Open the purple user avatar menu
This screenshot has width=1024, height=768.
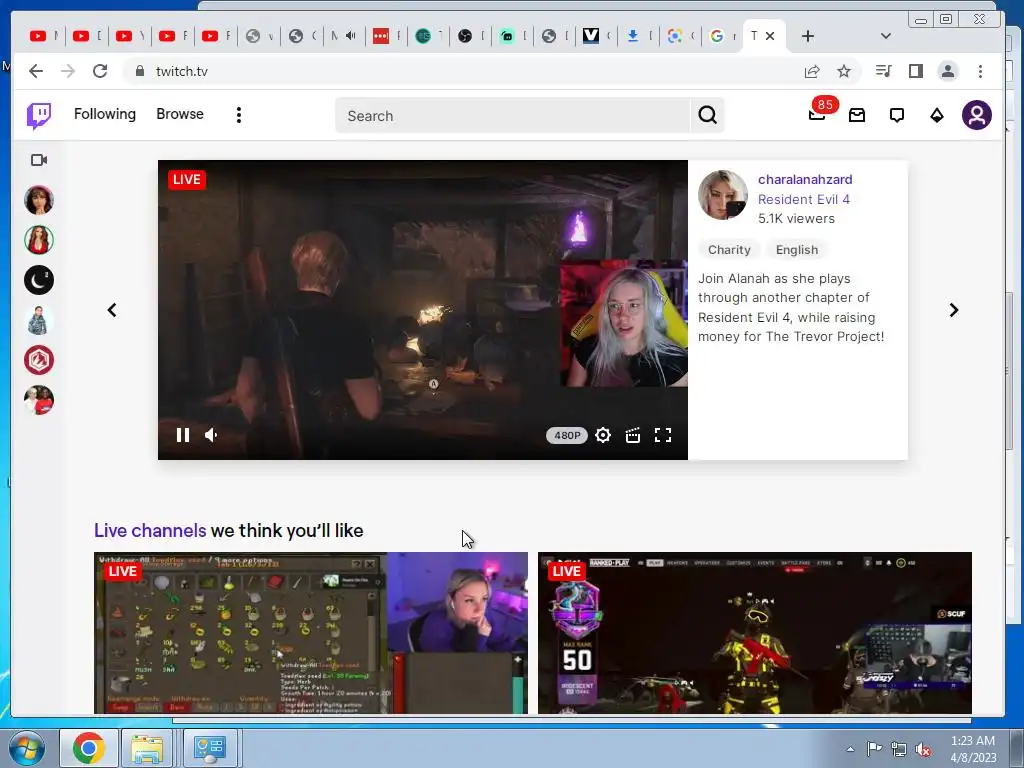pos(976,115)
